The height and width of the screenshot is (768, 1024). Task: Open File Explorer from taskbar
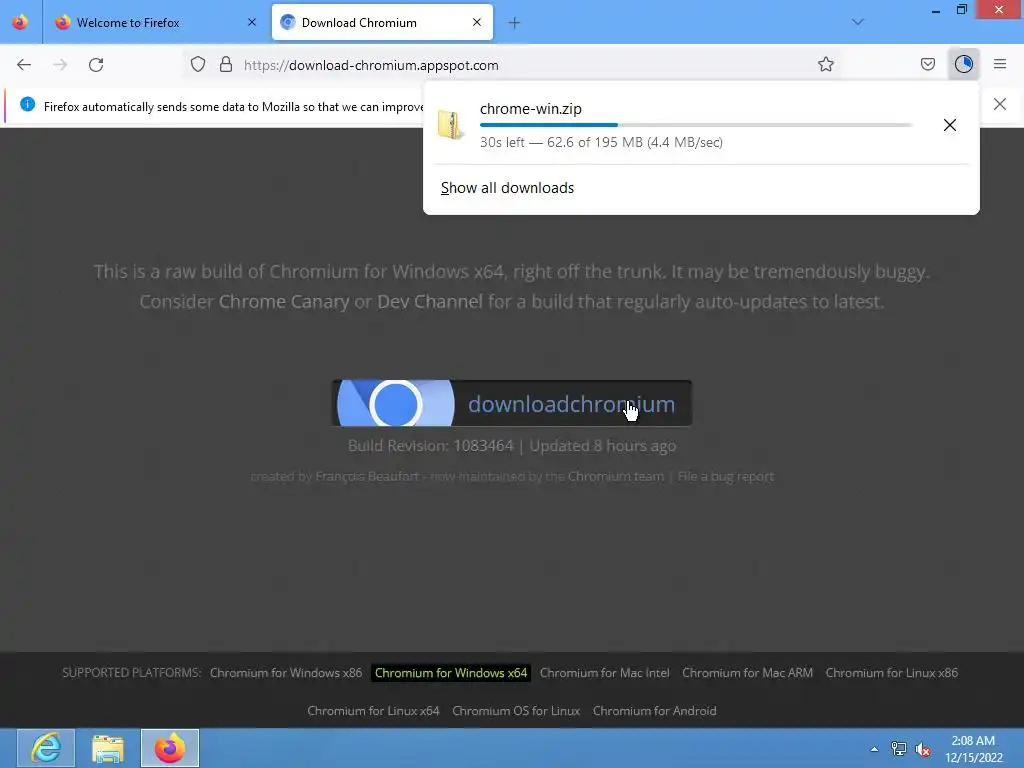tap(108, 748)
